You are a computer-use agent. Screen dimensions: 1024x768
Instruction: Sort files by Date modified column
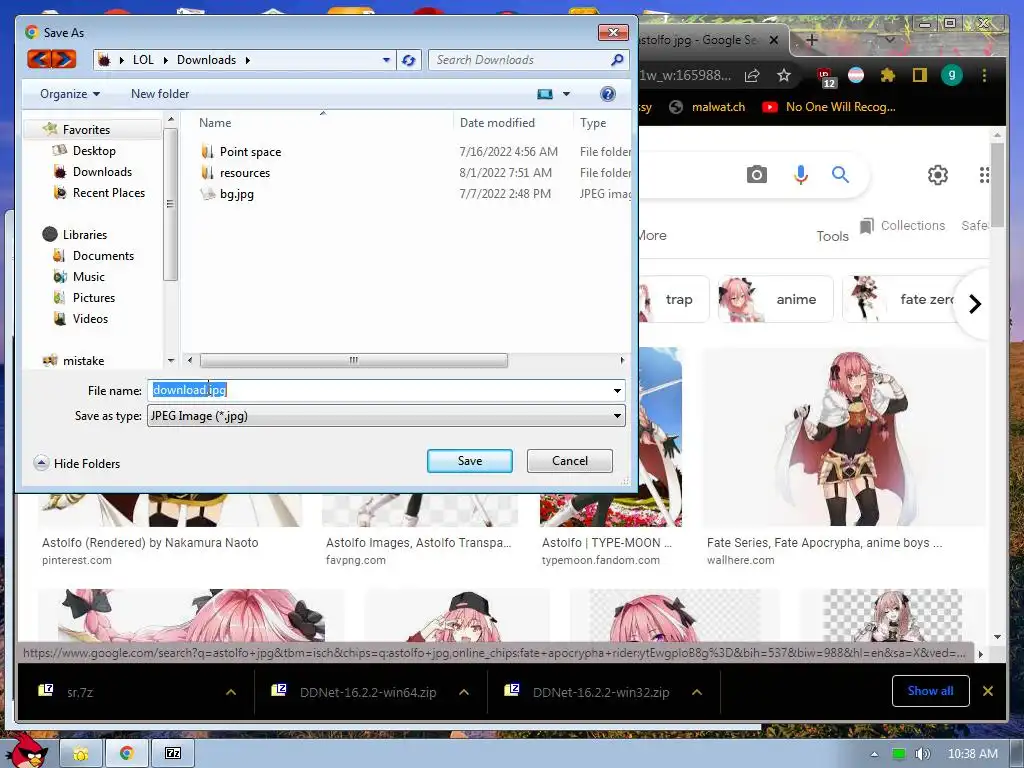pyautogui.click(x=497, y=123)
